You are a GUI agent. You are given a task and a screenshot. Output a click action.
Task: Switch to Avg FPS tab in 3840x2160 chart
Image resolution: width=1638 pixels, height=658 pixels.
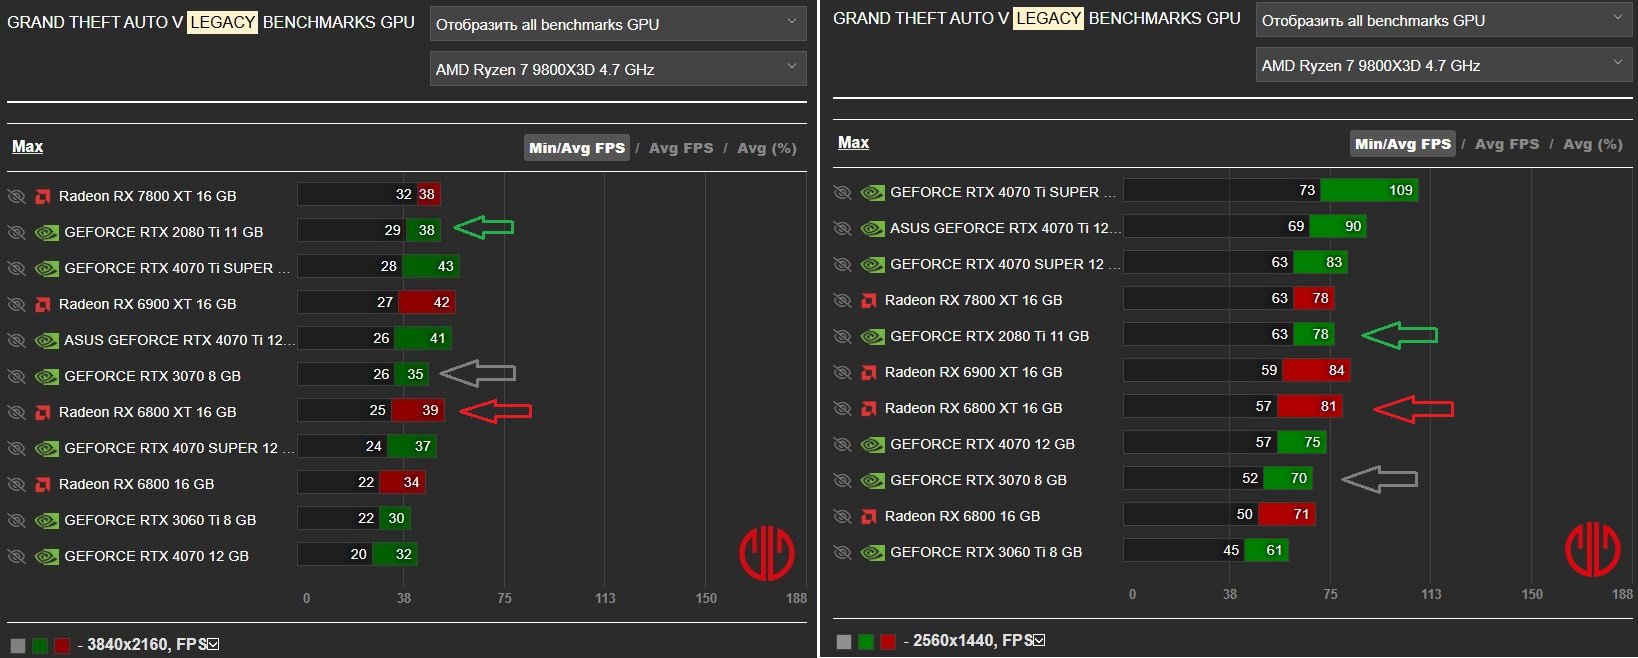(x=681, y=148)
